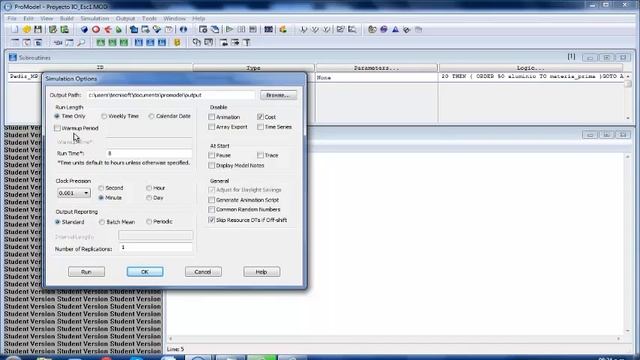Click the green play Run simulation icon
The image size is (640, 360).
pos(229,29)
